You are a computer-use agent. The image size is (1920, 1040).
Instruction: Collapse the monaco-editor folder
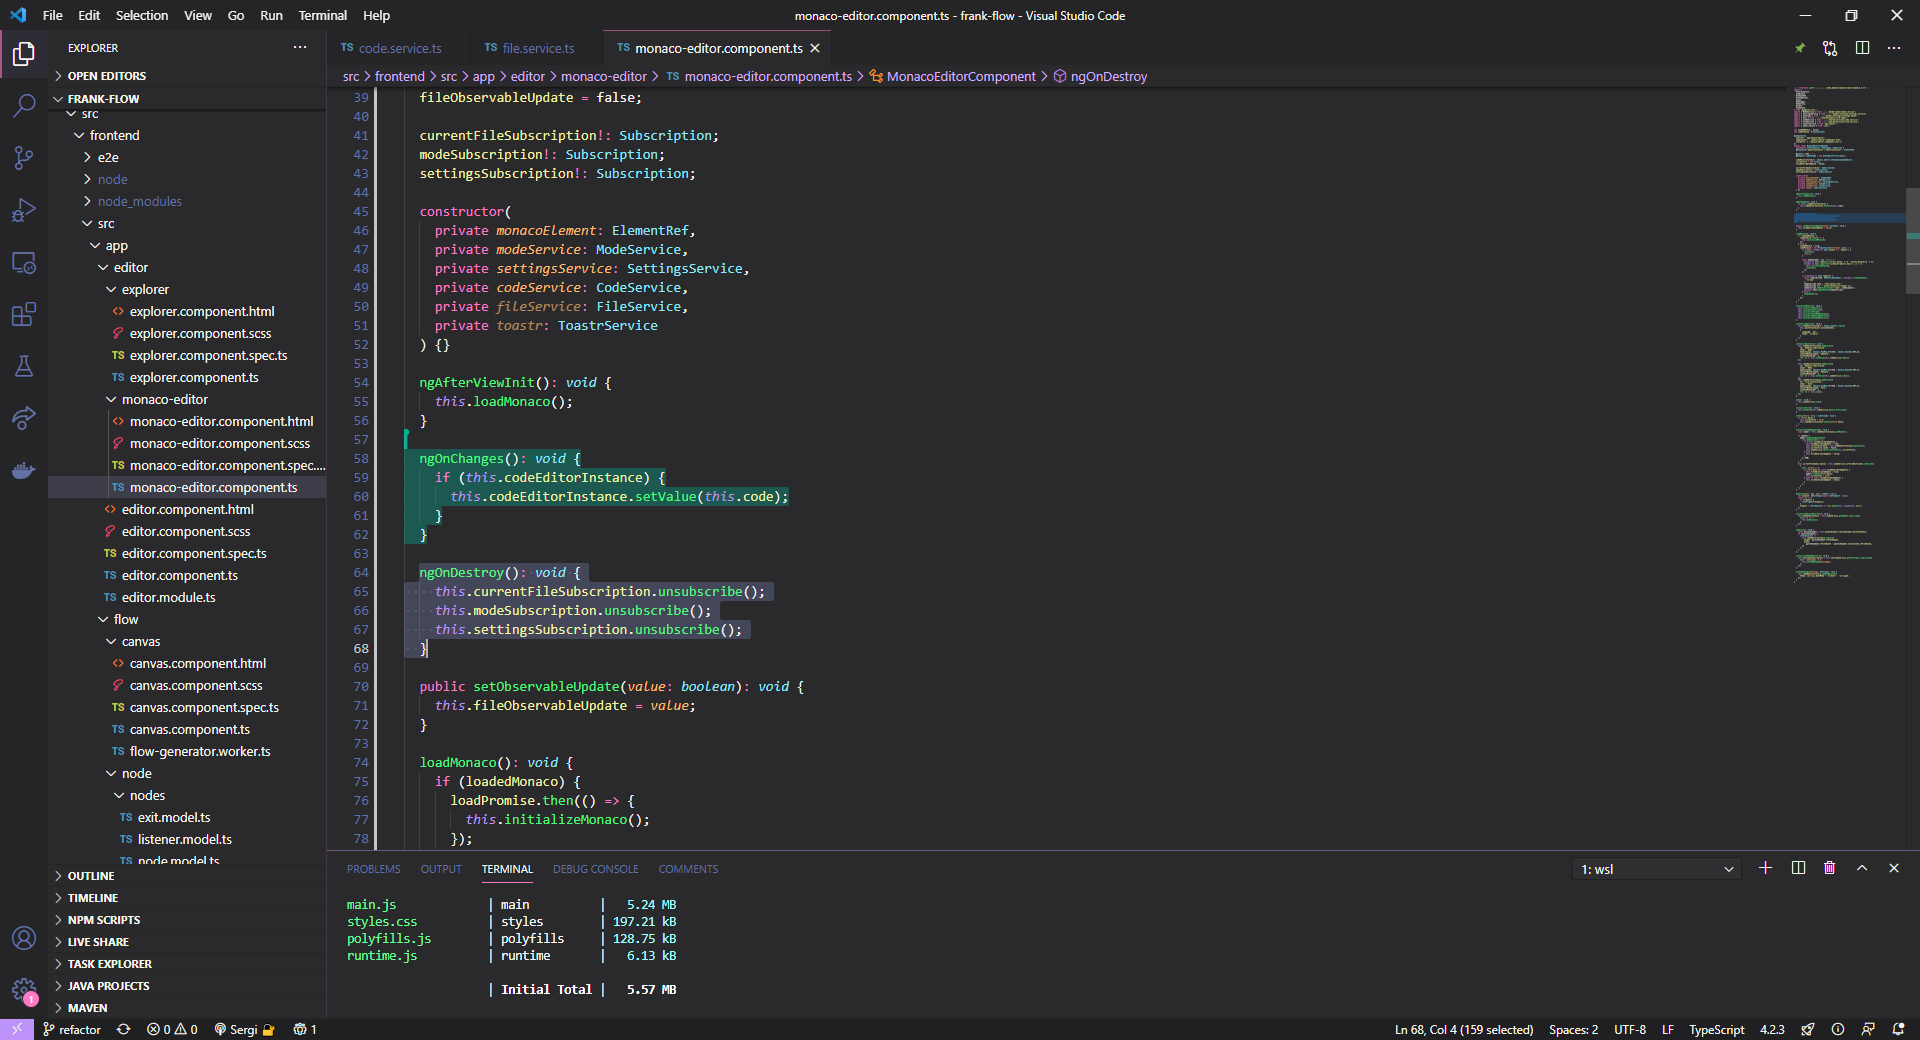click(x=163, y=399)
